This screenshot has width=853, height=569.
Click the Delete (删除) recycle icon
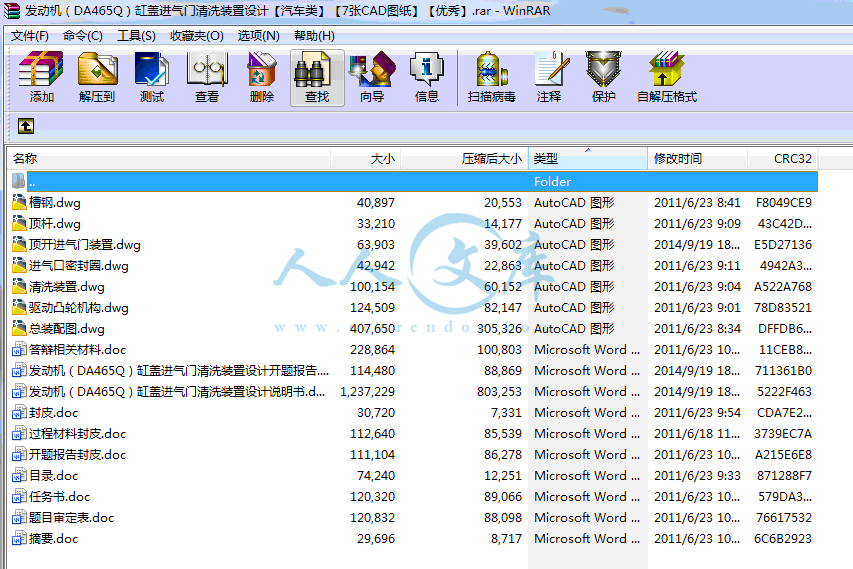(262, 69)
